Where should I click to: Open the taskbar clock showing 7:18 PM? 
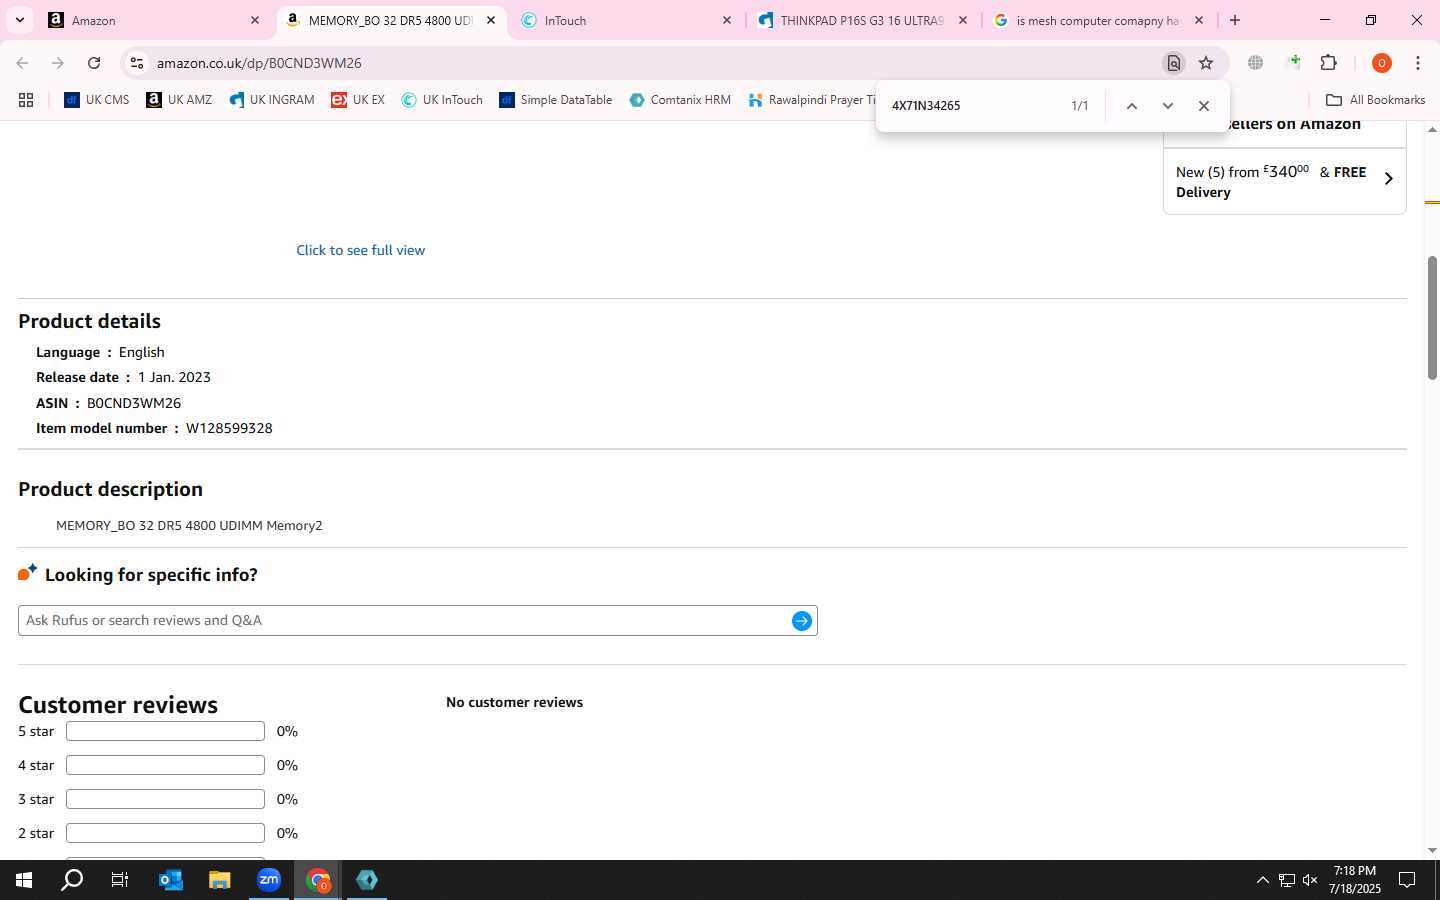pos(1355,880)
